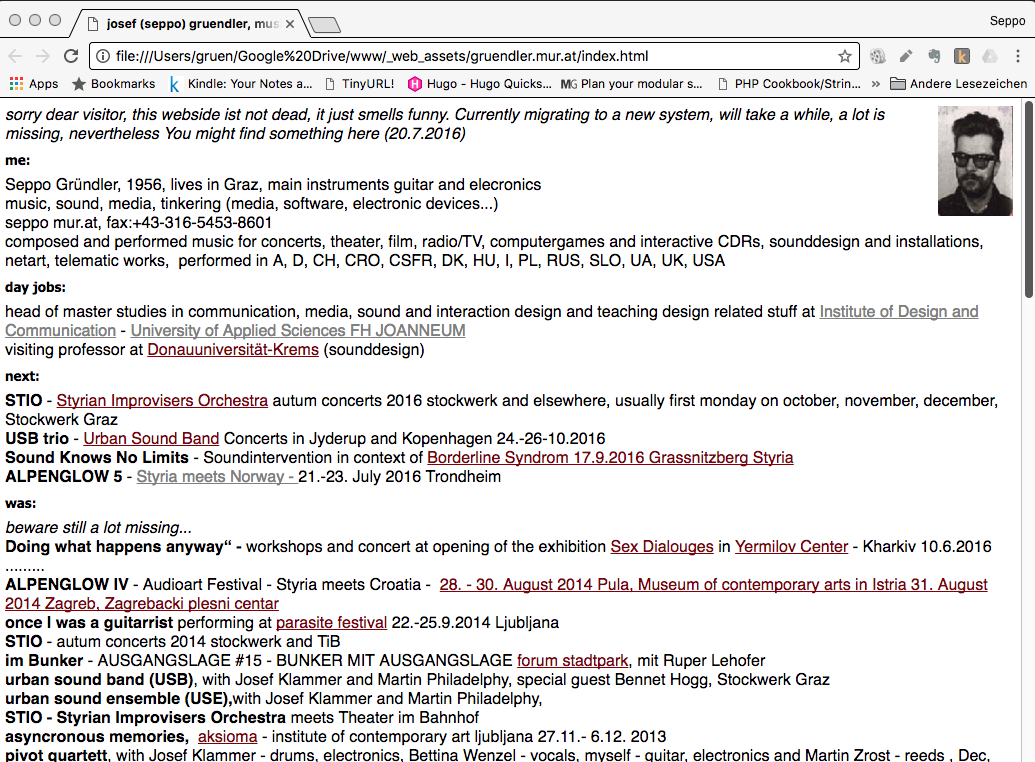This screenshot has height=762, width=1035.
Task: Open the Apps grid shortcut
Action: pyautogui.click(x=34, y=84)
